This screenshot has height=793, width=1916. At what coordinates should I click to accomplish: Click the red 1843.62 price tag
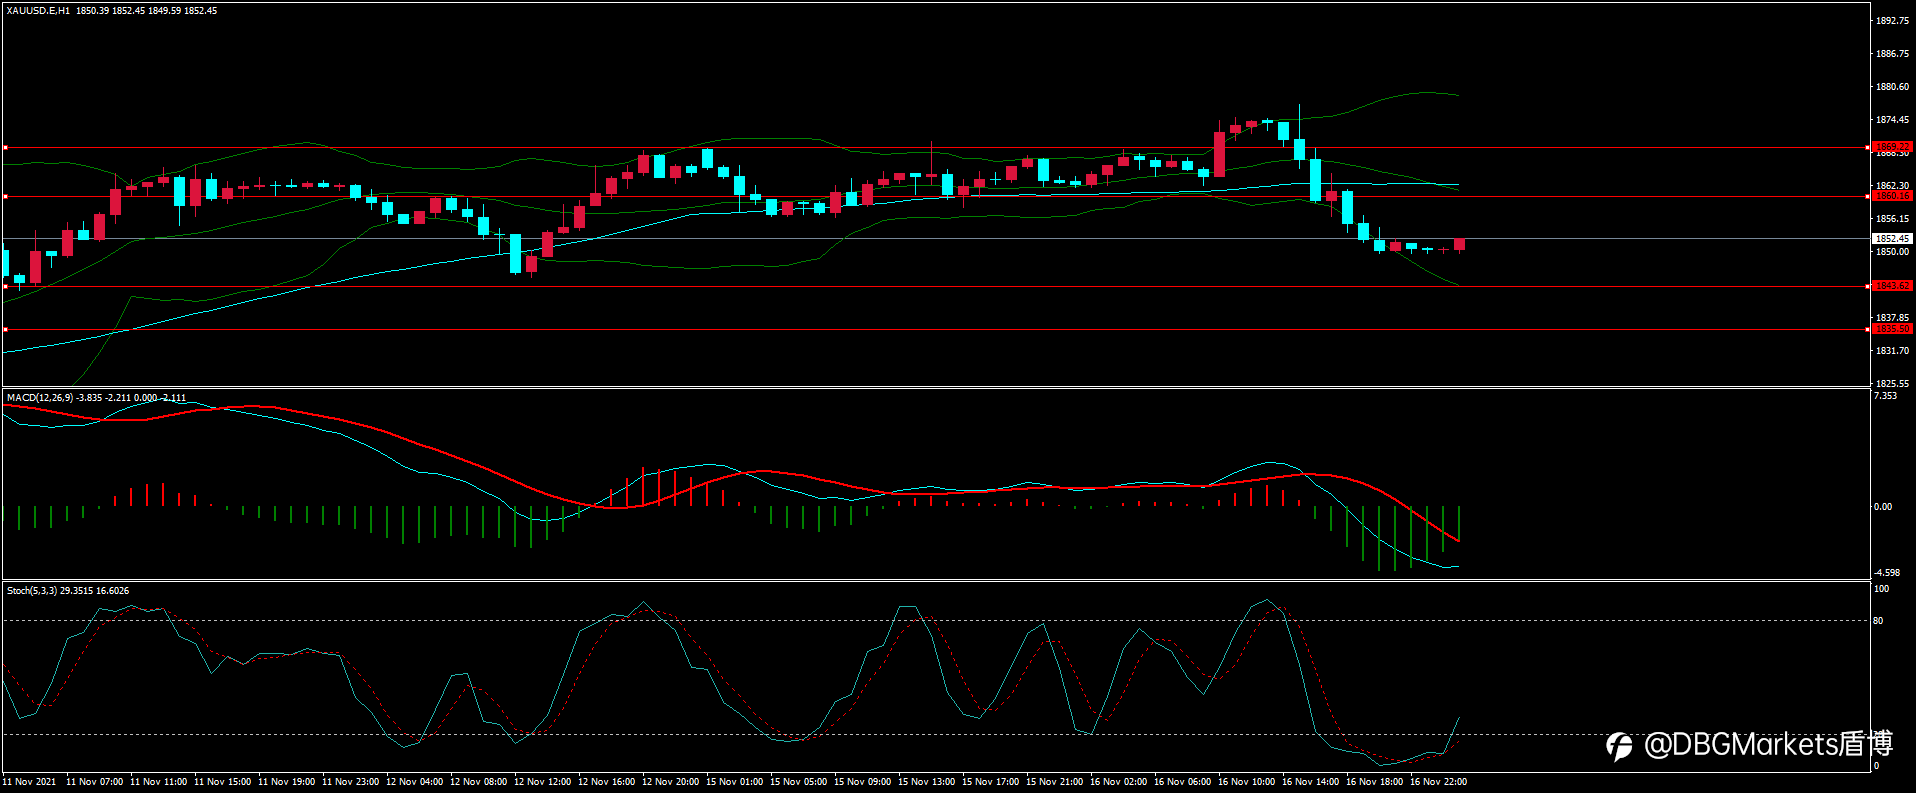(1892, 286)
